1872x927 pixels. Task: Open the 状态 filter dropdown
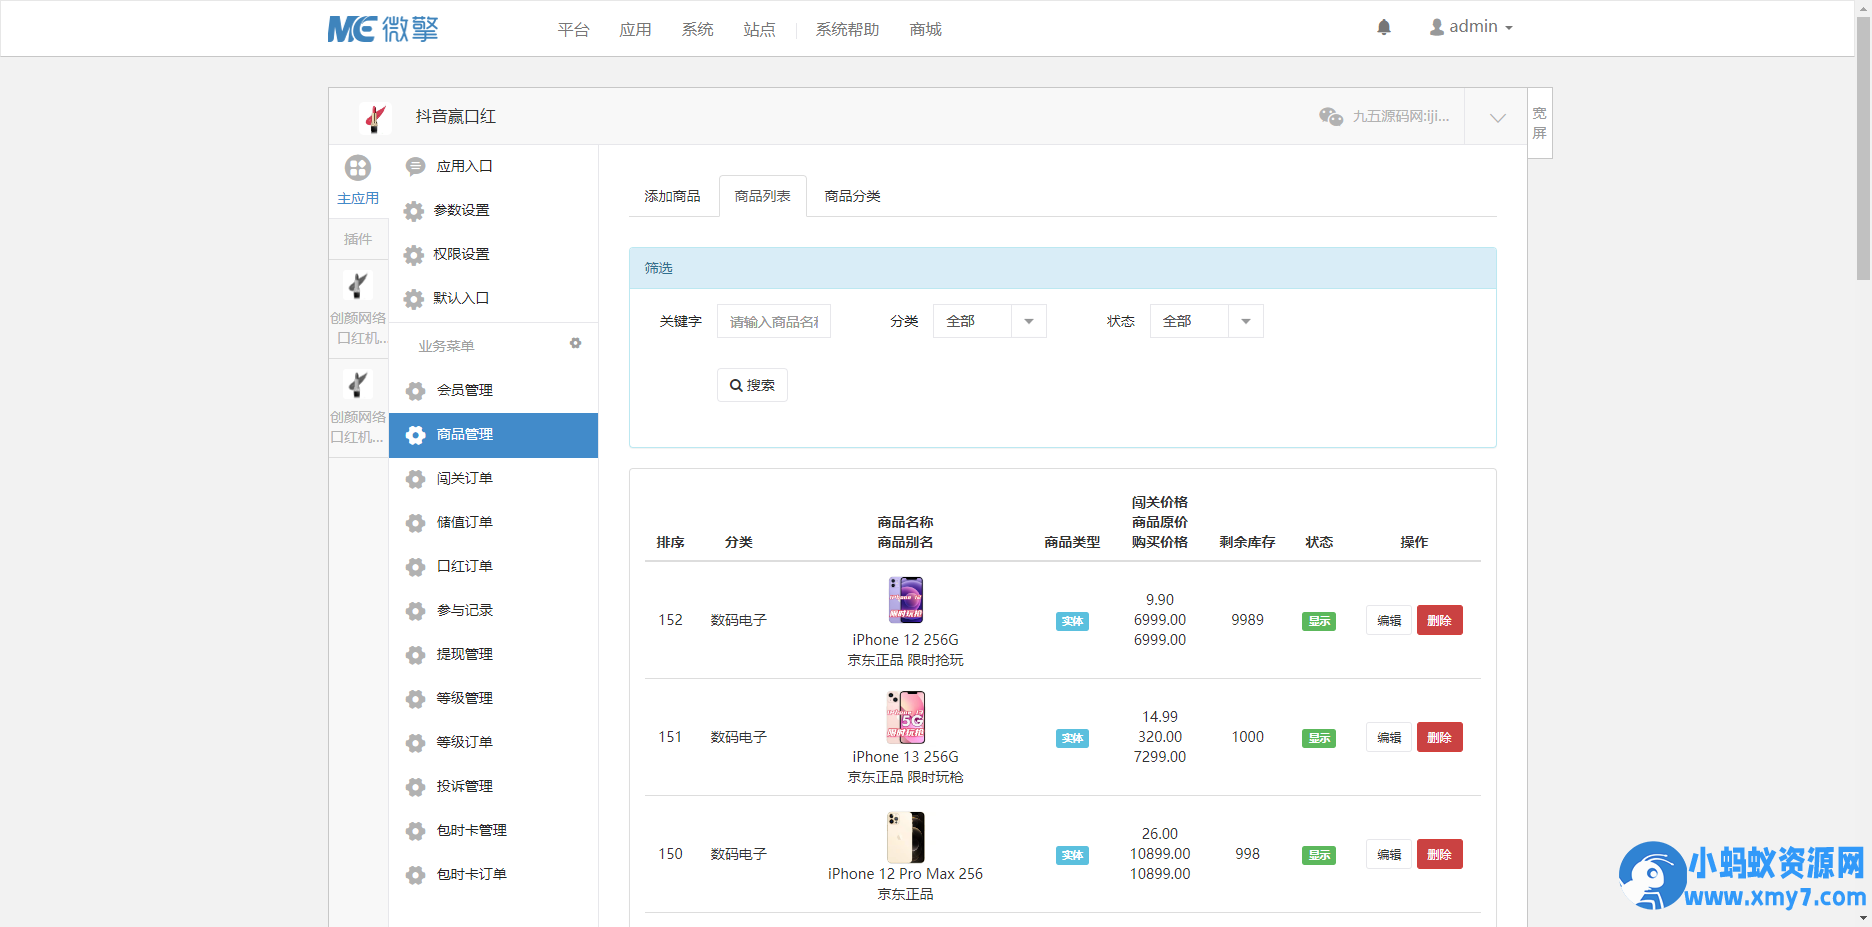(x=1206, y=321)
